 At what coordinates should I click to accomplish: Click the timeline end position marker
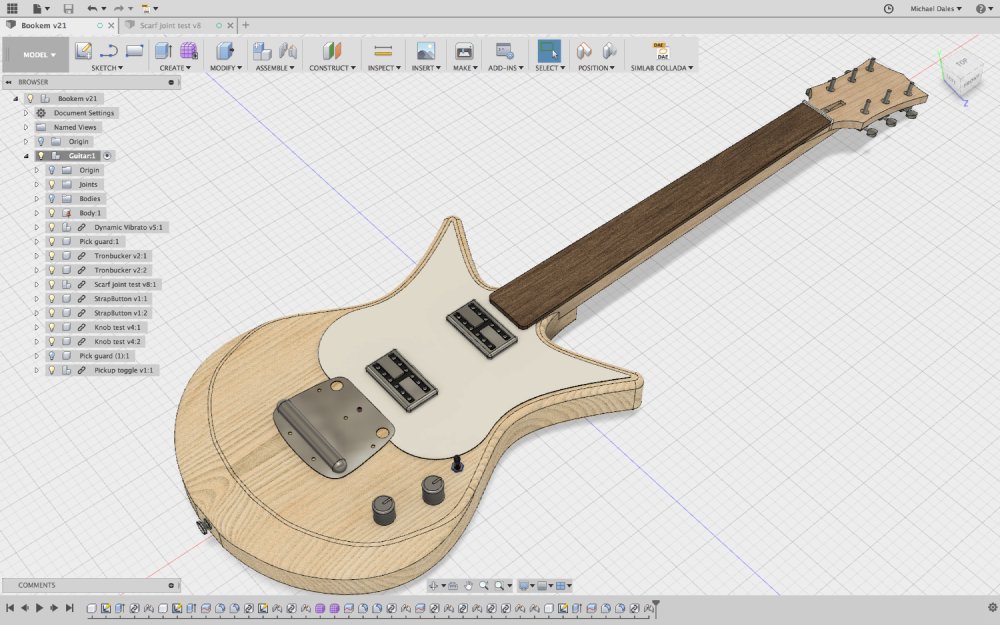click(x=655, y=608)
